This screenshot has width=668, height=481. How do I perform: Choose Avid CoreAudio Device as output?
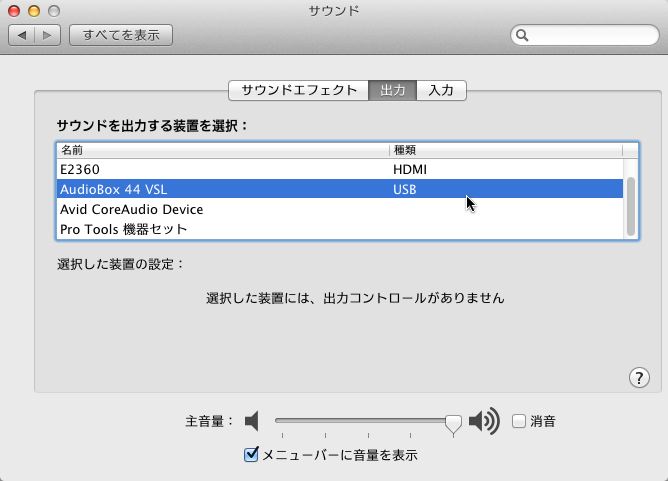(340, 209)
